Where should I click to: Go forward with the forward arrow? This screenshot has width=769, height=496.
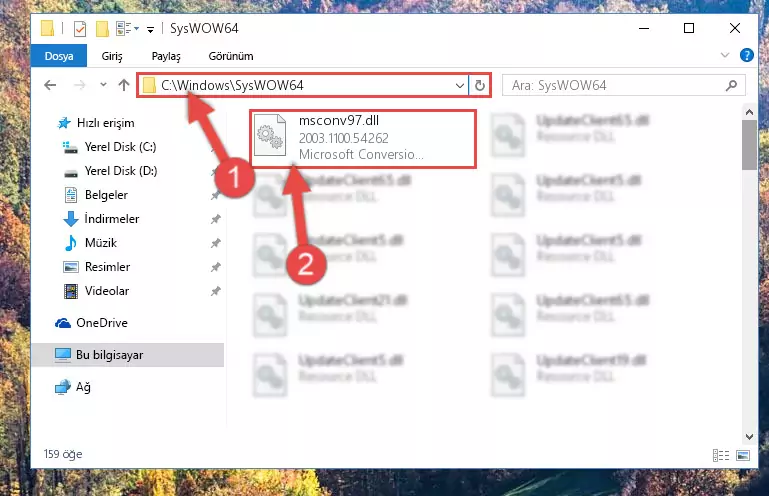79,85
